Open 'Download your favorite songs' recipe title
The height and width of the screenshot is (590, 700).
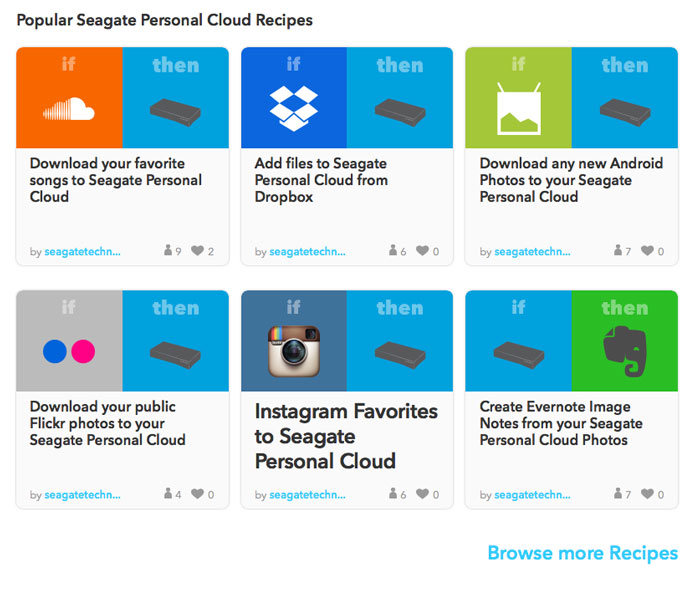(116, 180)
